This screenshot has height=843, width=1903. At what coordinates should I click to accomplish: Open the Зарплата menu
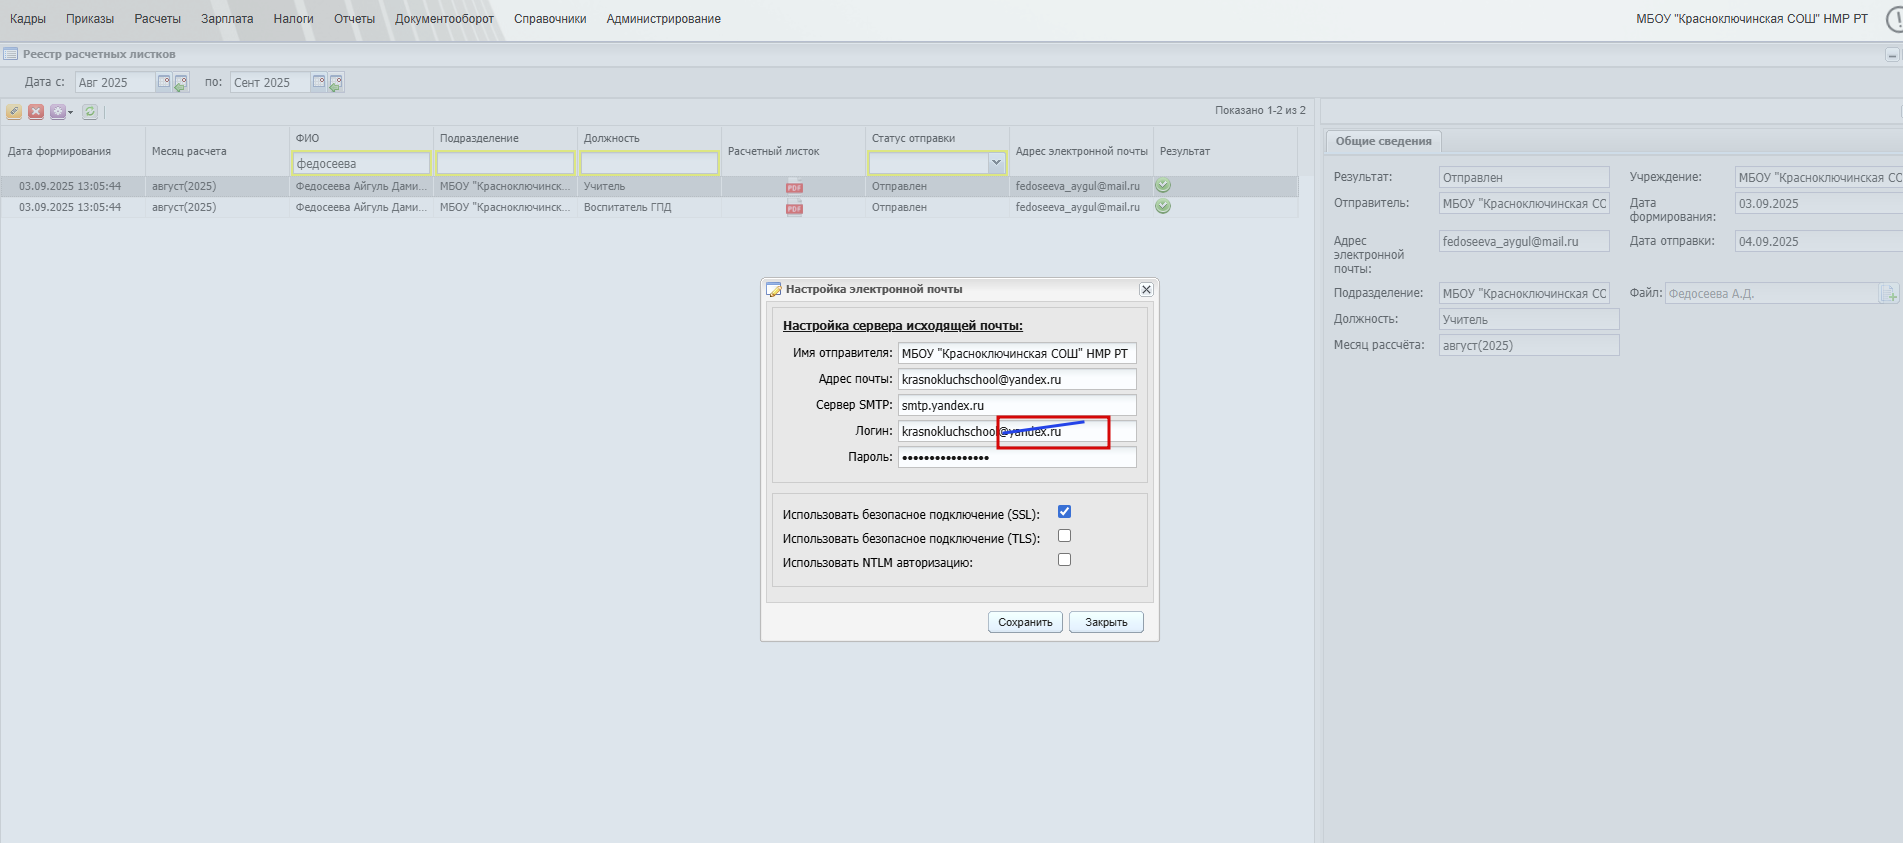(227, 19)
